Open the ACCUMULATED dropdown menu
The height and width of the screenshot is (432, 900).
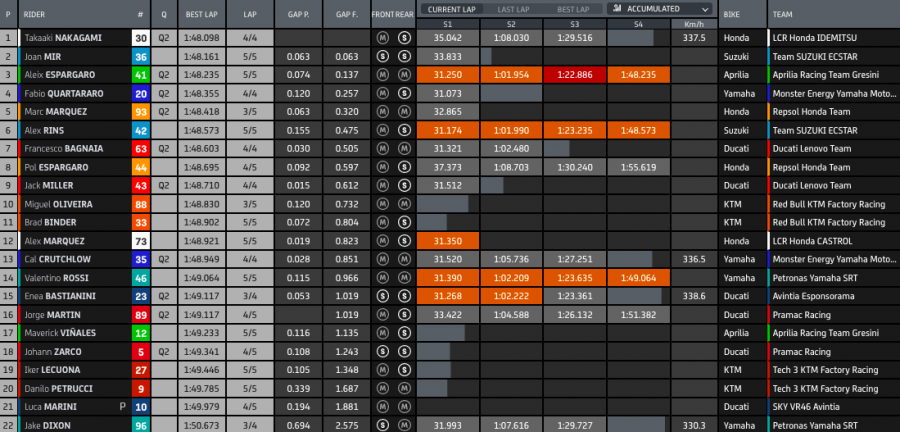[657, 8]
